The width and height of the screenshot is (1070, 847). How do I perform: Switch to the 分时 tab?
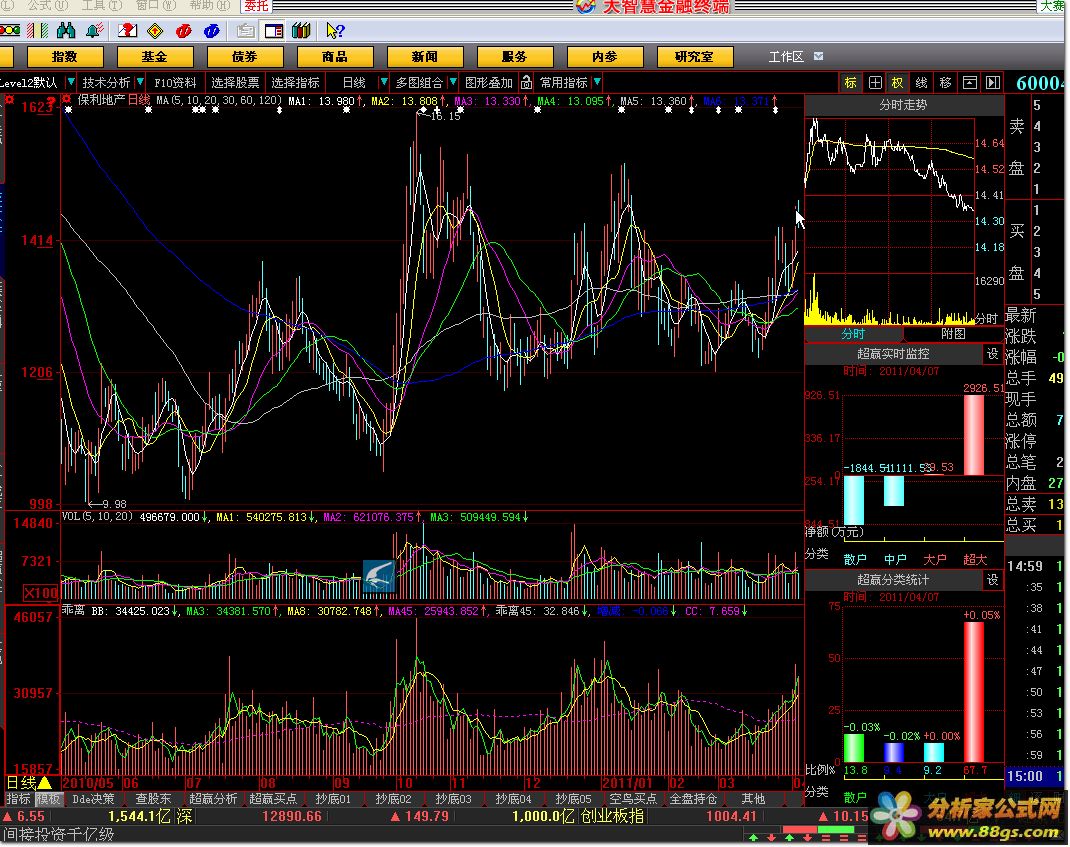pos(854,334)
